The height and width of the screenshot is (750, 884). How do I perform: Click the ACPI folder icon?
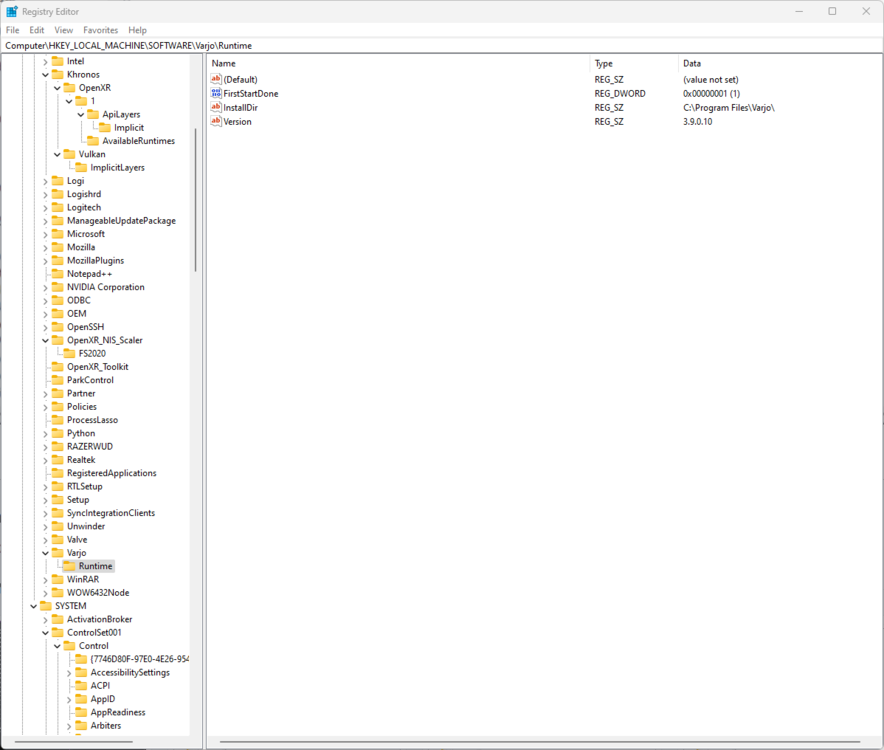click(81, 686)
